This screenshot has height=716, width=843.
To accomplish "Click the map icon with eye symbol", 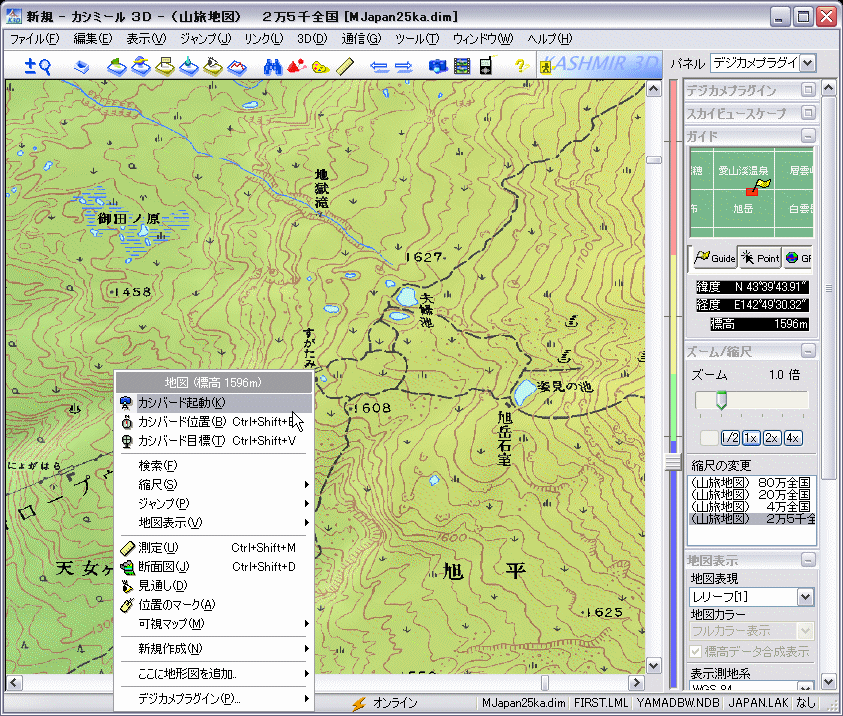I will tap(213, 66).
